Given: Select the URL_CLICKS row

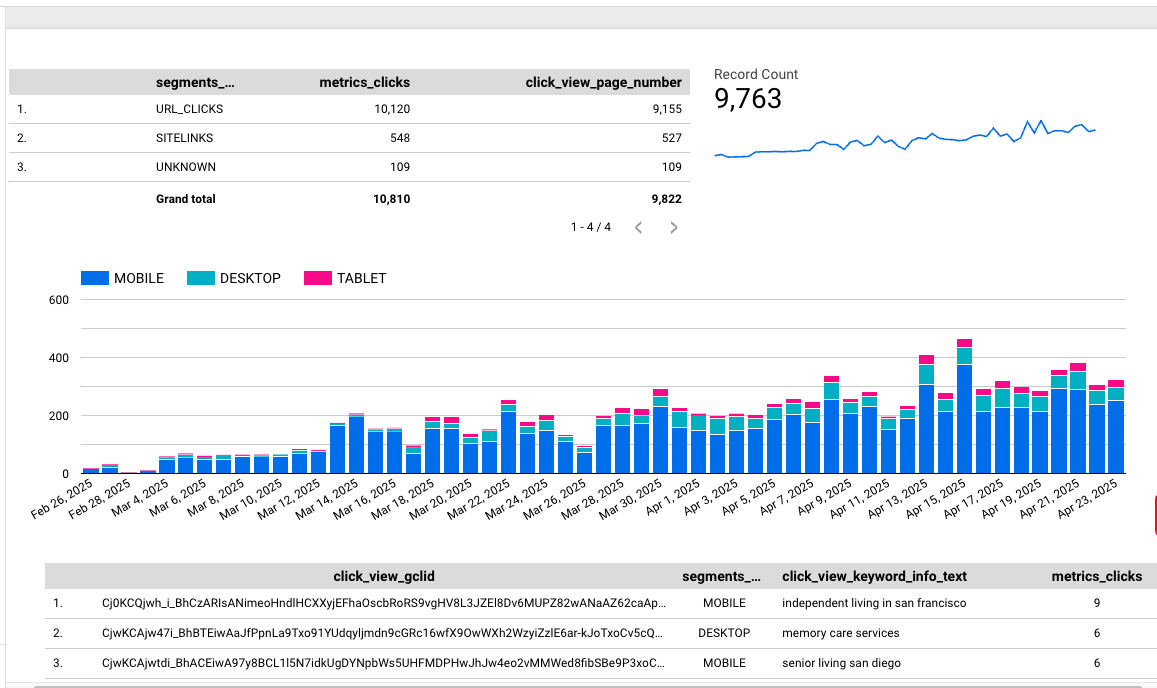Looking at the screenshot, I should pos(189,108).
